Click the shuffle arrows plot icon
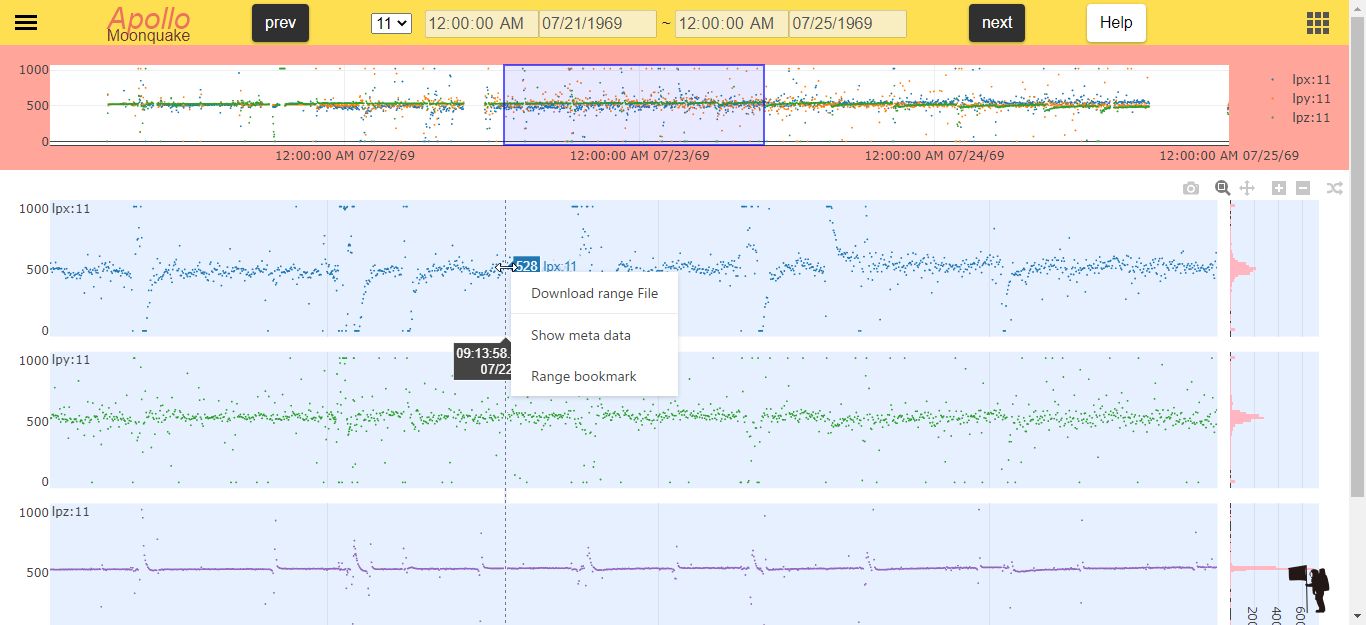Screen dimensions: 1366x625 (1334, 188)
